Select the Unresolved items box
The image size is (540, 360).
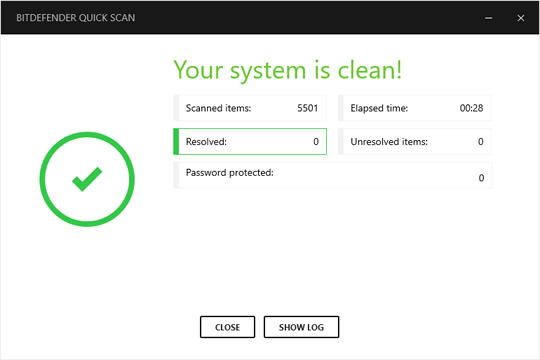(x=415, y=142)
